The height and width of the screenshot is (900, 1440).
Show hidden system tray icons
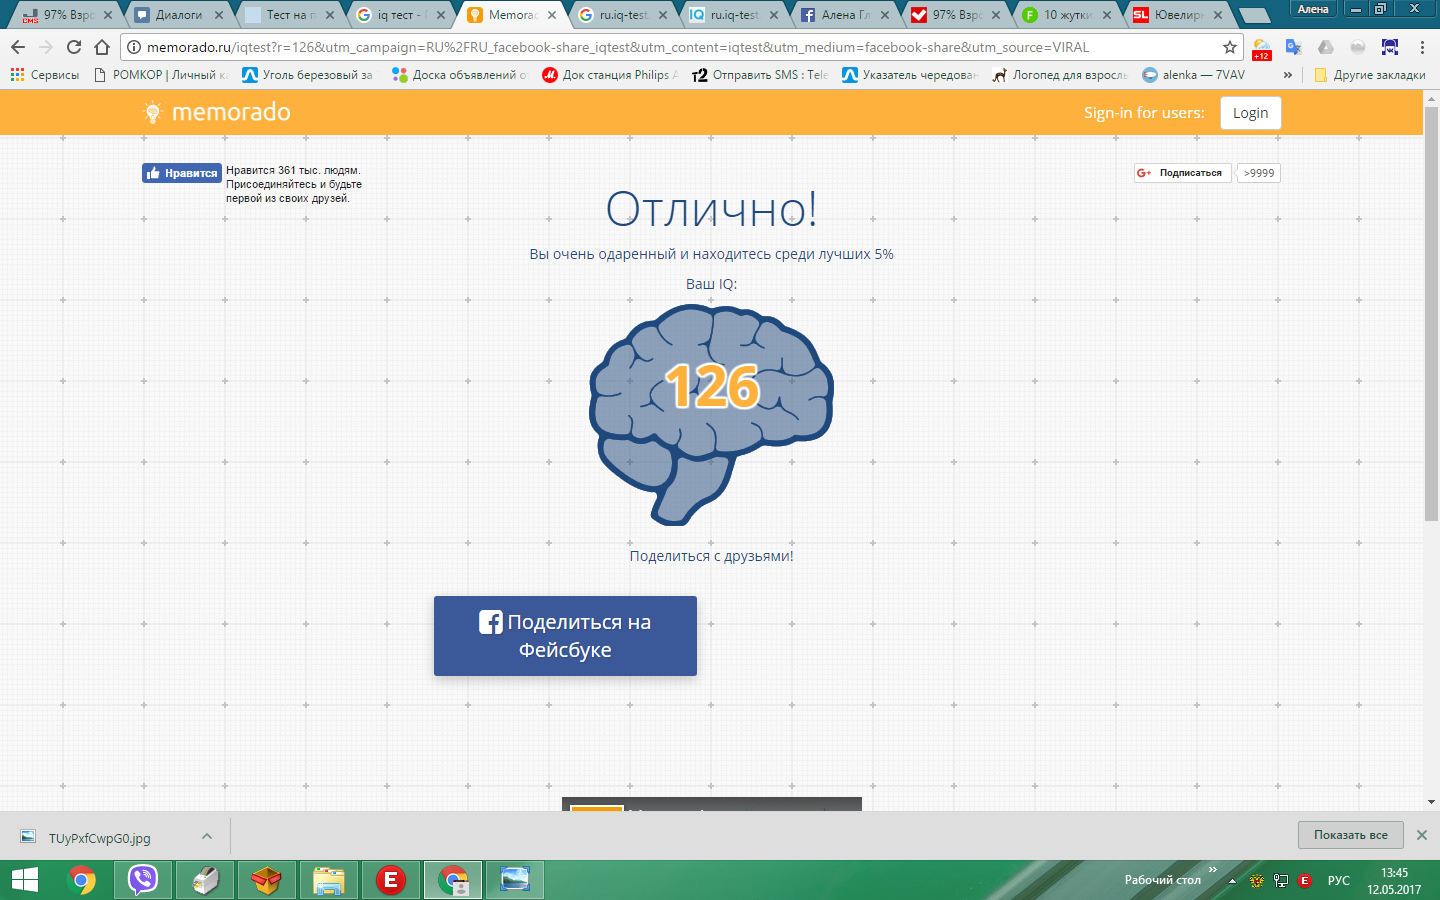tap(1232, 881)
